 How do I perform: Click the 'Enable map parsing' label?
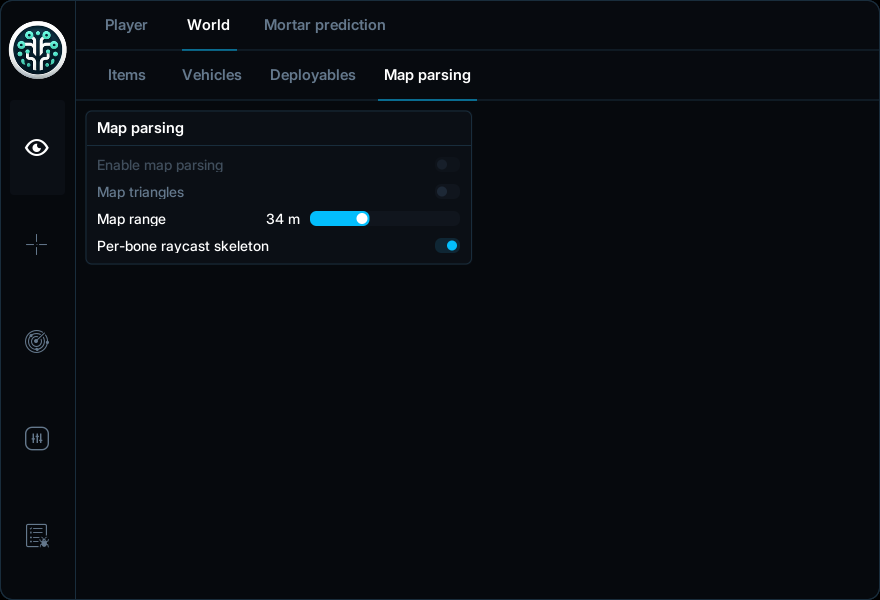160,165
